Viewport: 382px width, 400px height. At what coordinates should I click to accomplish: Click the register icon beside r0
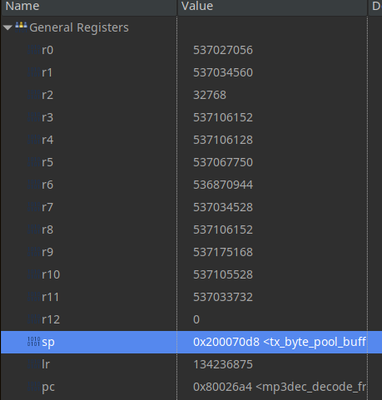(33, 50)
